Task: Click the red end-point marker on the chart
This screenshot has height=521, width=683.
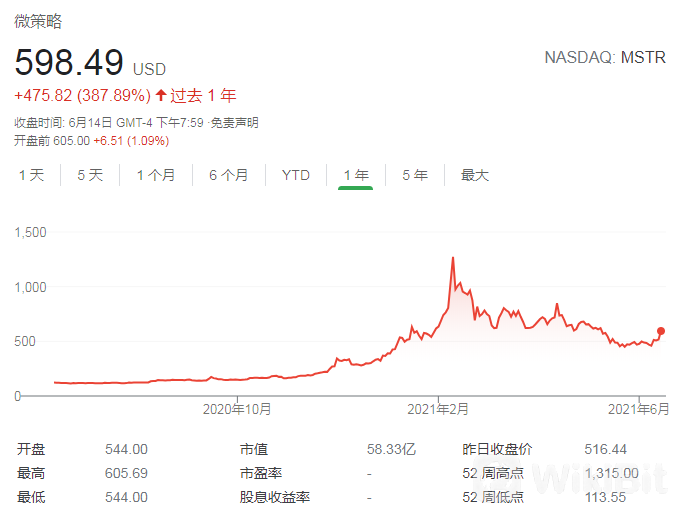Action: 661,331
